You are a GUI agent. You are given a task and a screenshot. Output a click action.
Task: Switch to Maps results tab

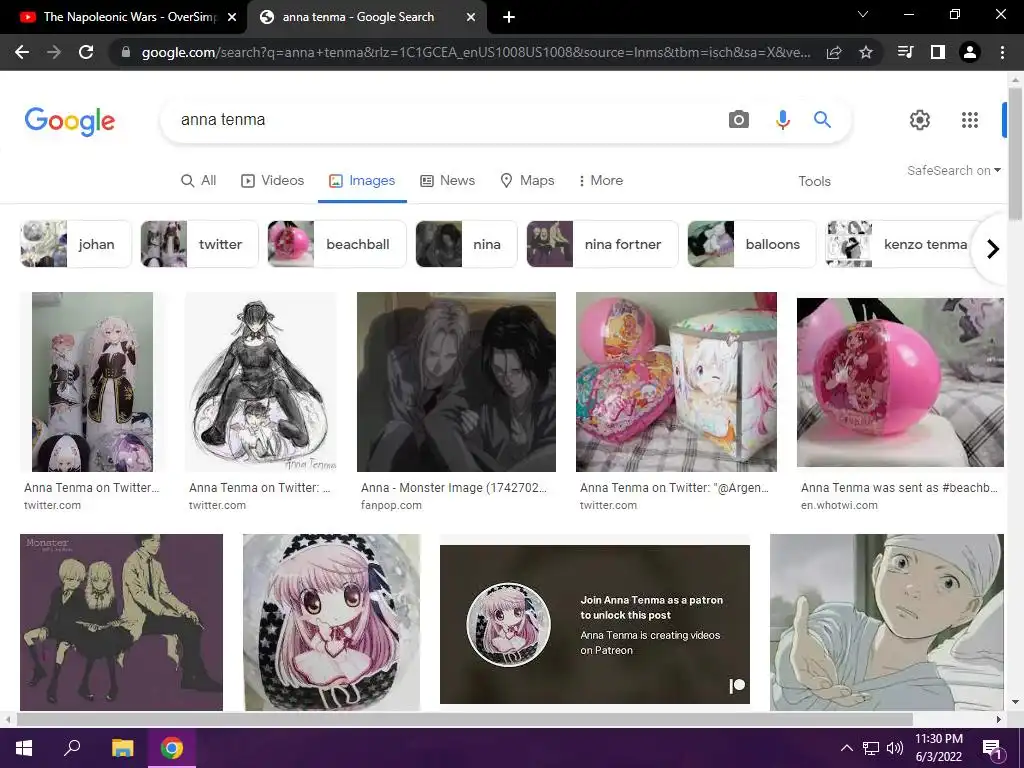pos(527,180)
